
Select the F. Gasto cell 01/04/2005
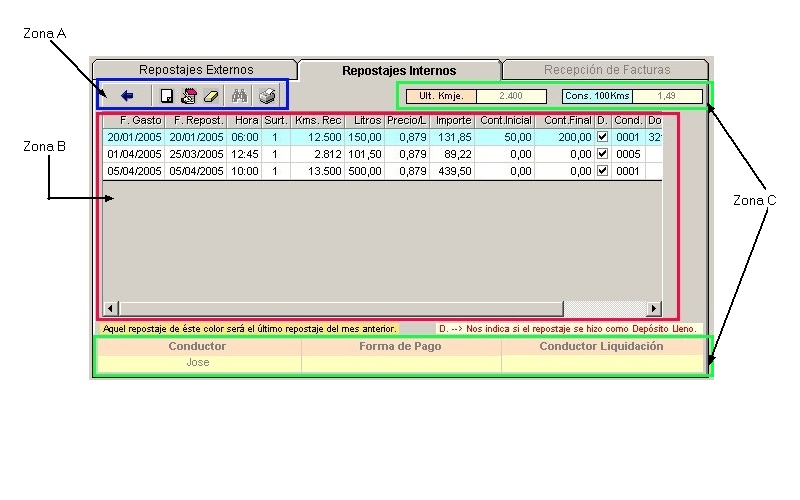[134, 154]
